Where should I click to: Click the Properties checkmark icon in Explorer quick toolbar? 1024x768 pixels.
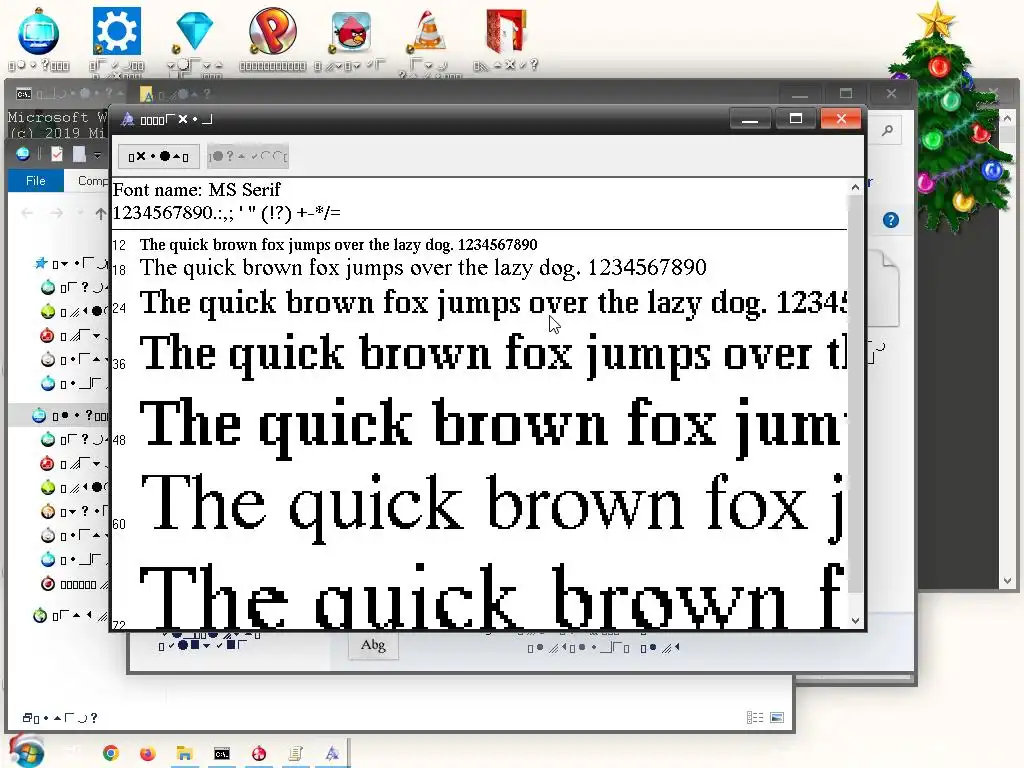57,154
